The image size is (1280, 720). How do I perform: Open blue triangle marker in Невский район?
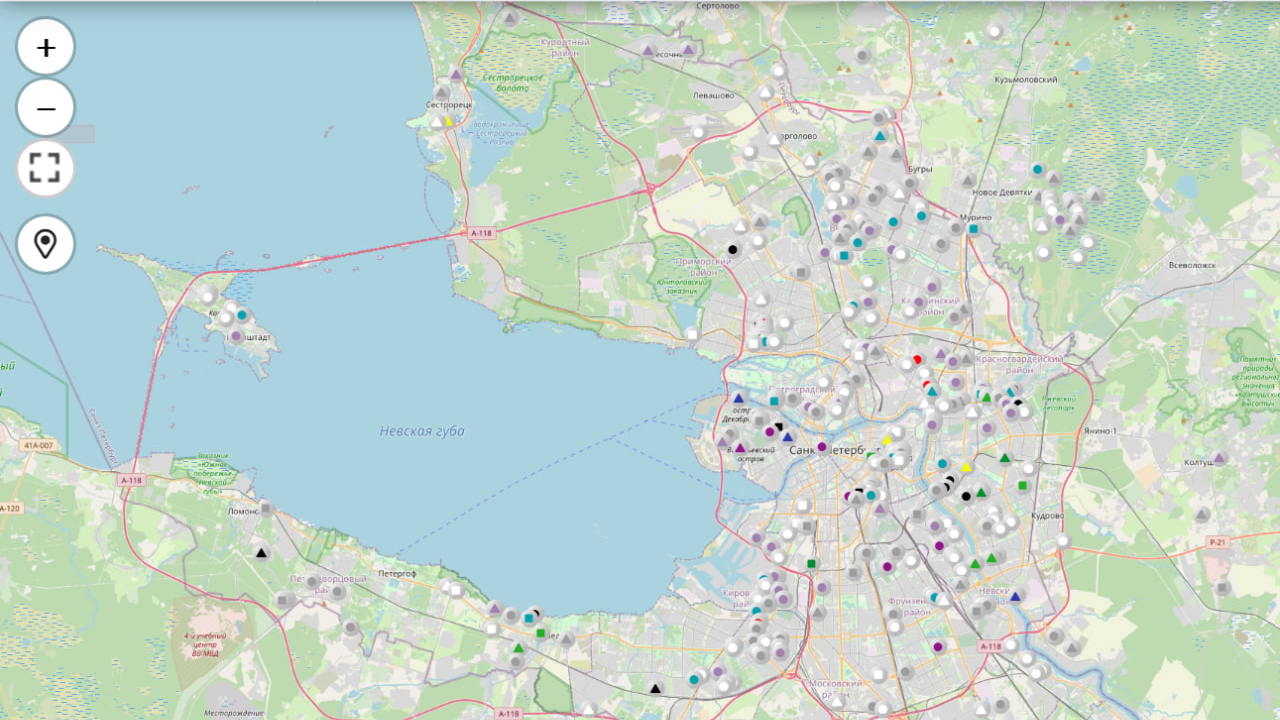point(1015,596)
